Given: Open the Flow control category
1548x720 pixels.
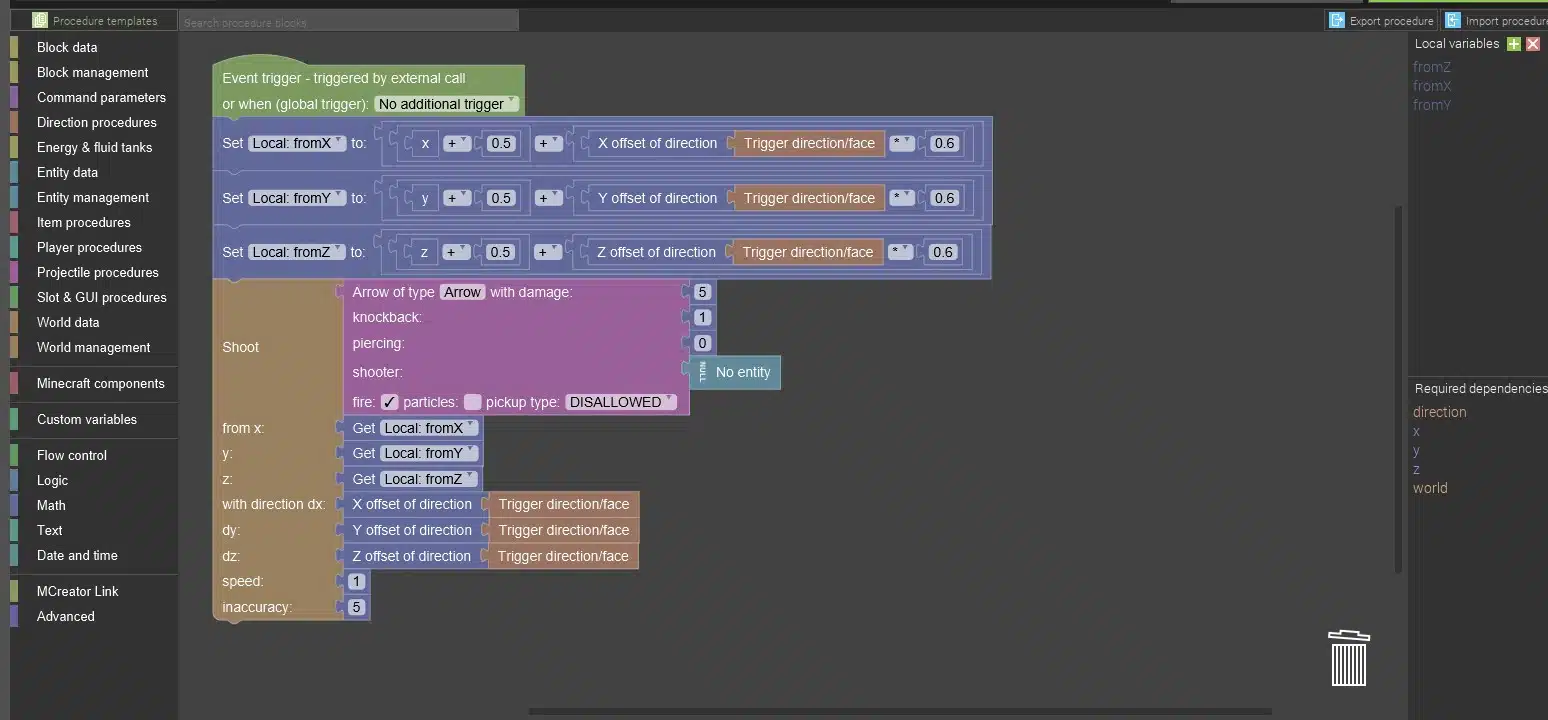Looking at the screenshot, I should 72,455.
